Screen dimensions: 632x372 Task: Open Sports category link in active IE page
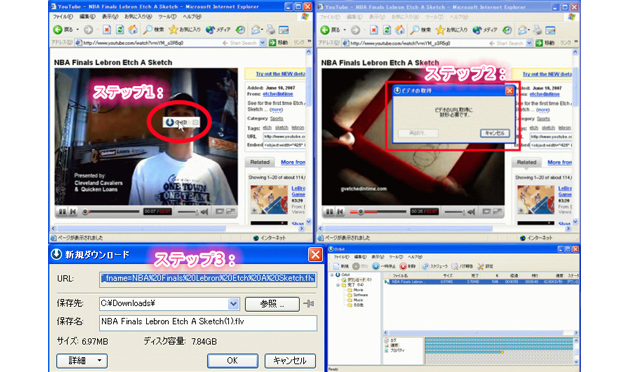coord(276,118)
